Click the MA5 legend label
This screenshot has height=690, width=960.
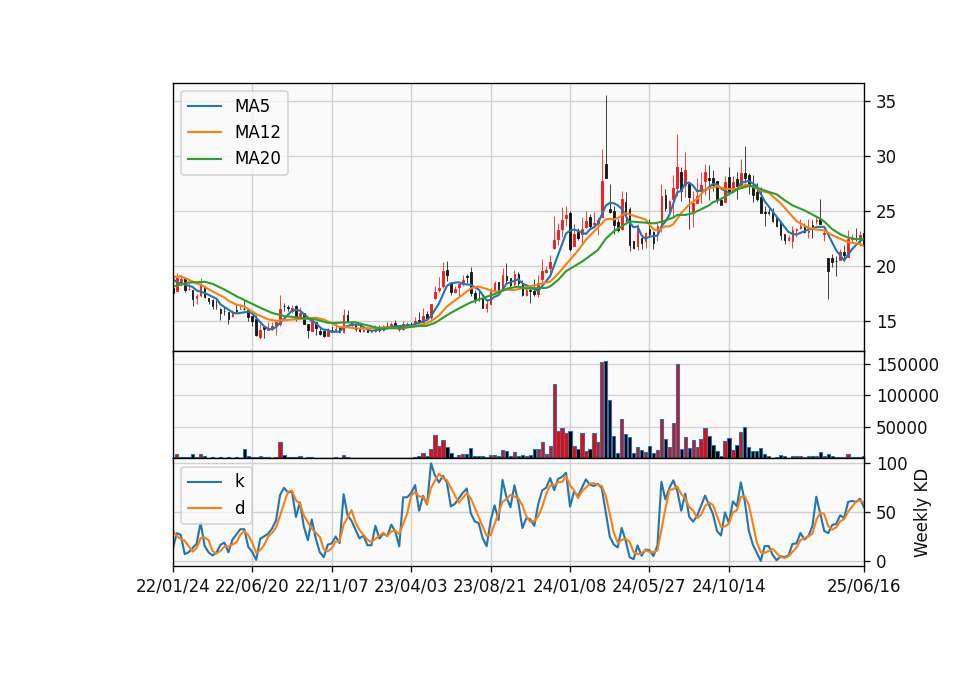pyautogui.click(x=252, y=106)
